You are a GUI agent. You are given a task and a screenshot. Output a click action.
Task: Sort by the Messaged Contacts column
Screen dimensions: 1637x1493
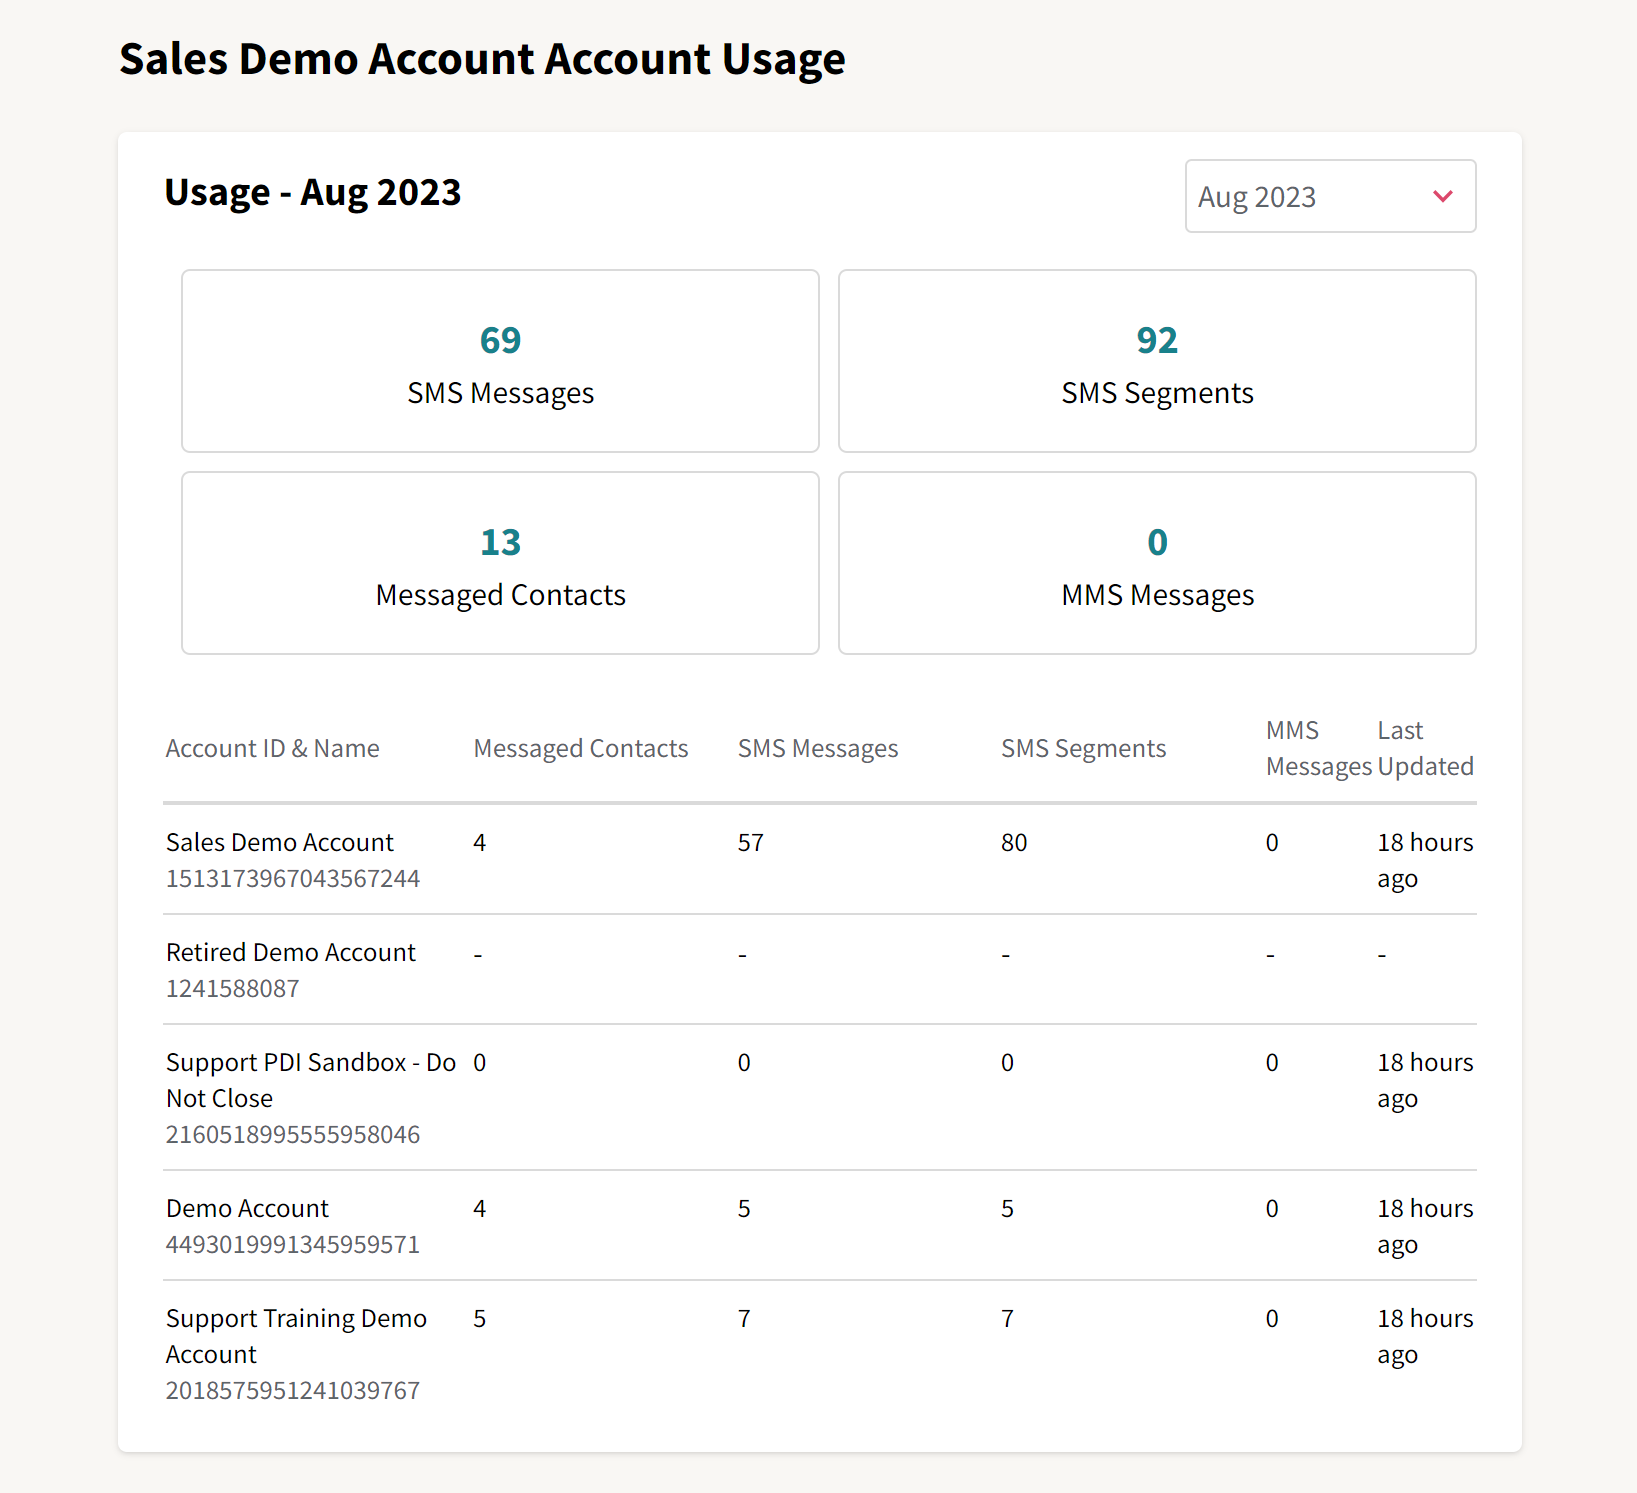pos(580,748)
